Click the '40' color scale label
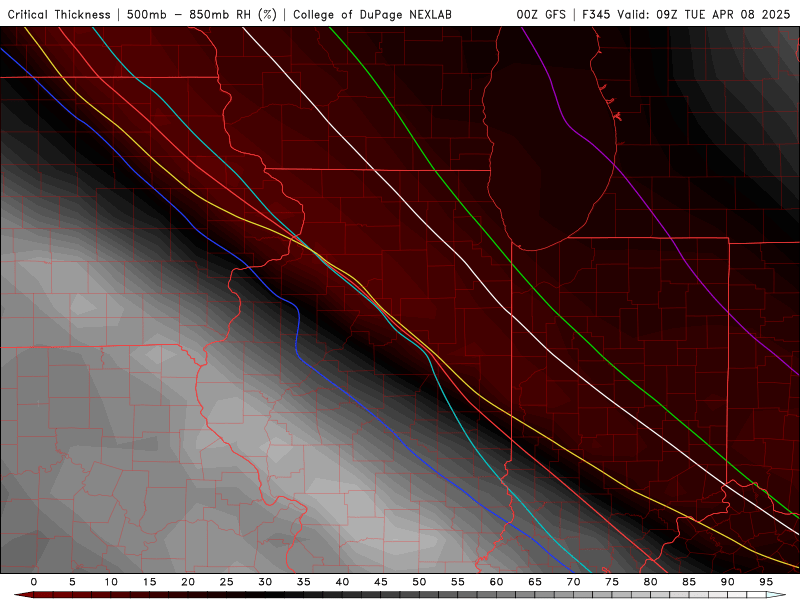800x600 pixels. click(342, 582)
